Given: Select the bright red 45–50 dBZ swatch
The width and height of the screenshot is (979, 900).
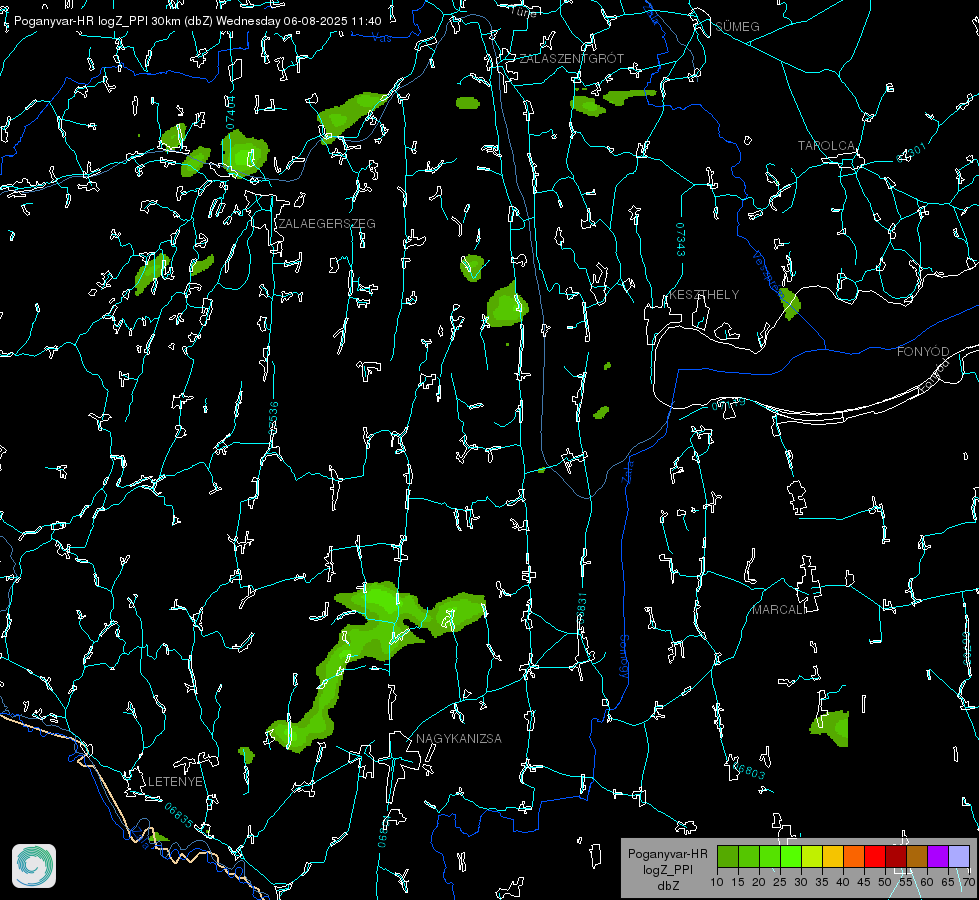Looking at the screenshot, I should pos(875,856).
